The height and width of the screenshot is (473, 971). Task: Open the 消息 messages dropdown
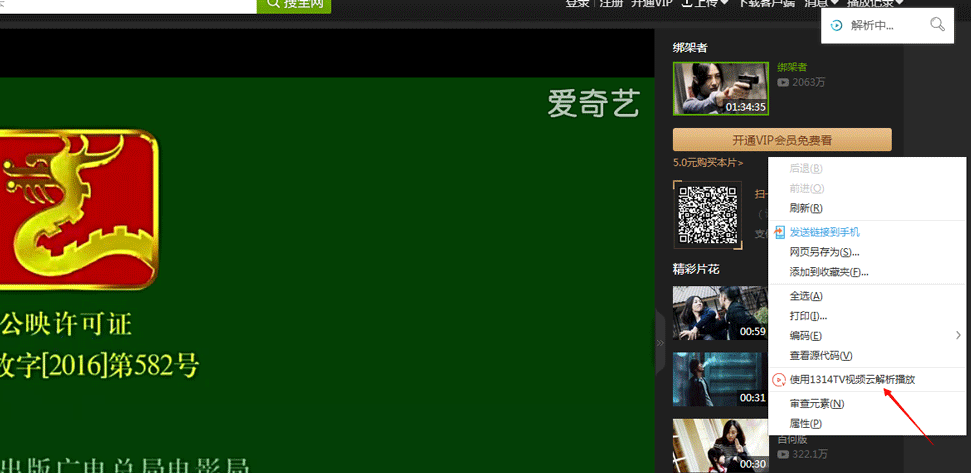(x=821, y=3)
